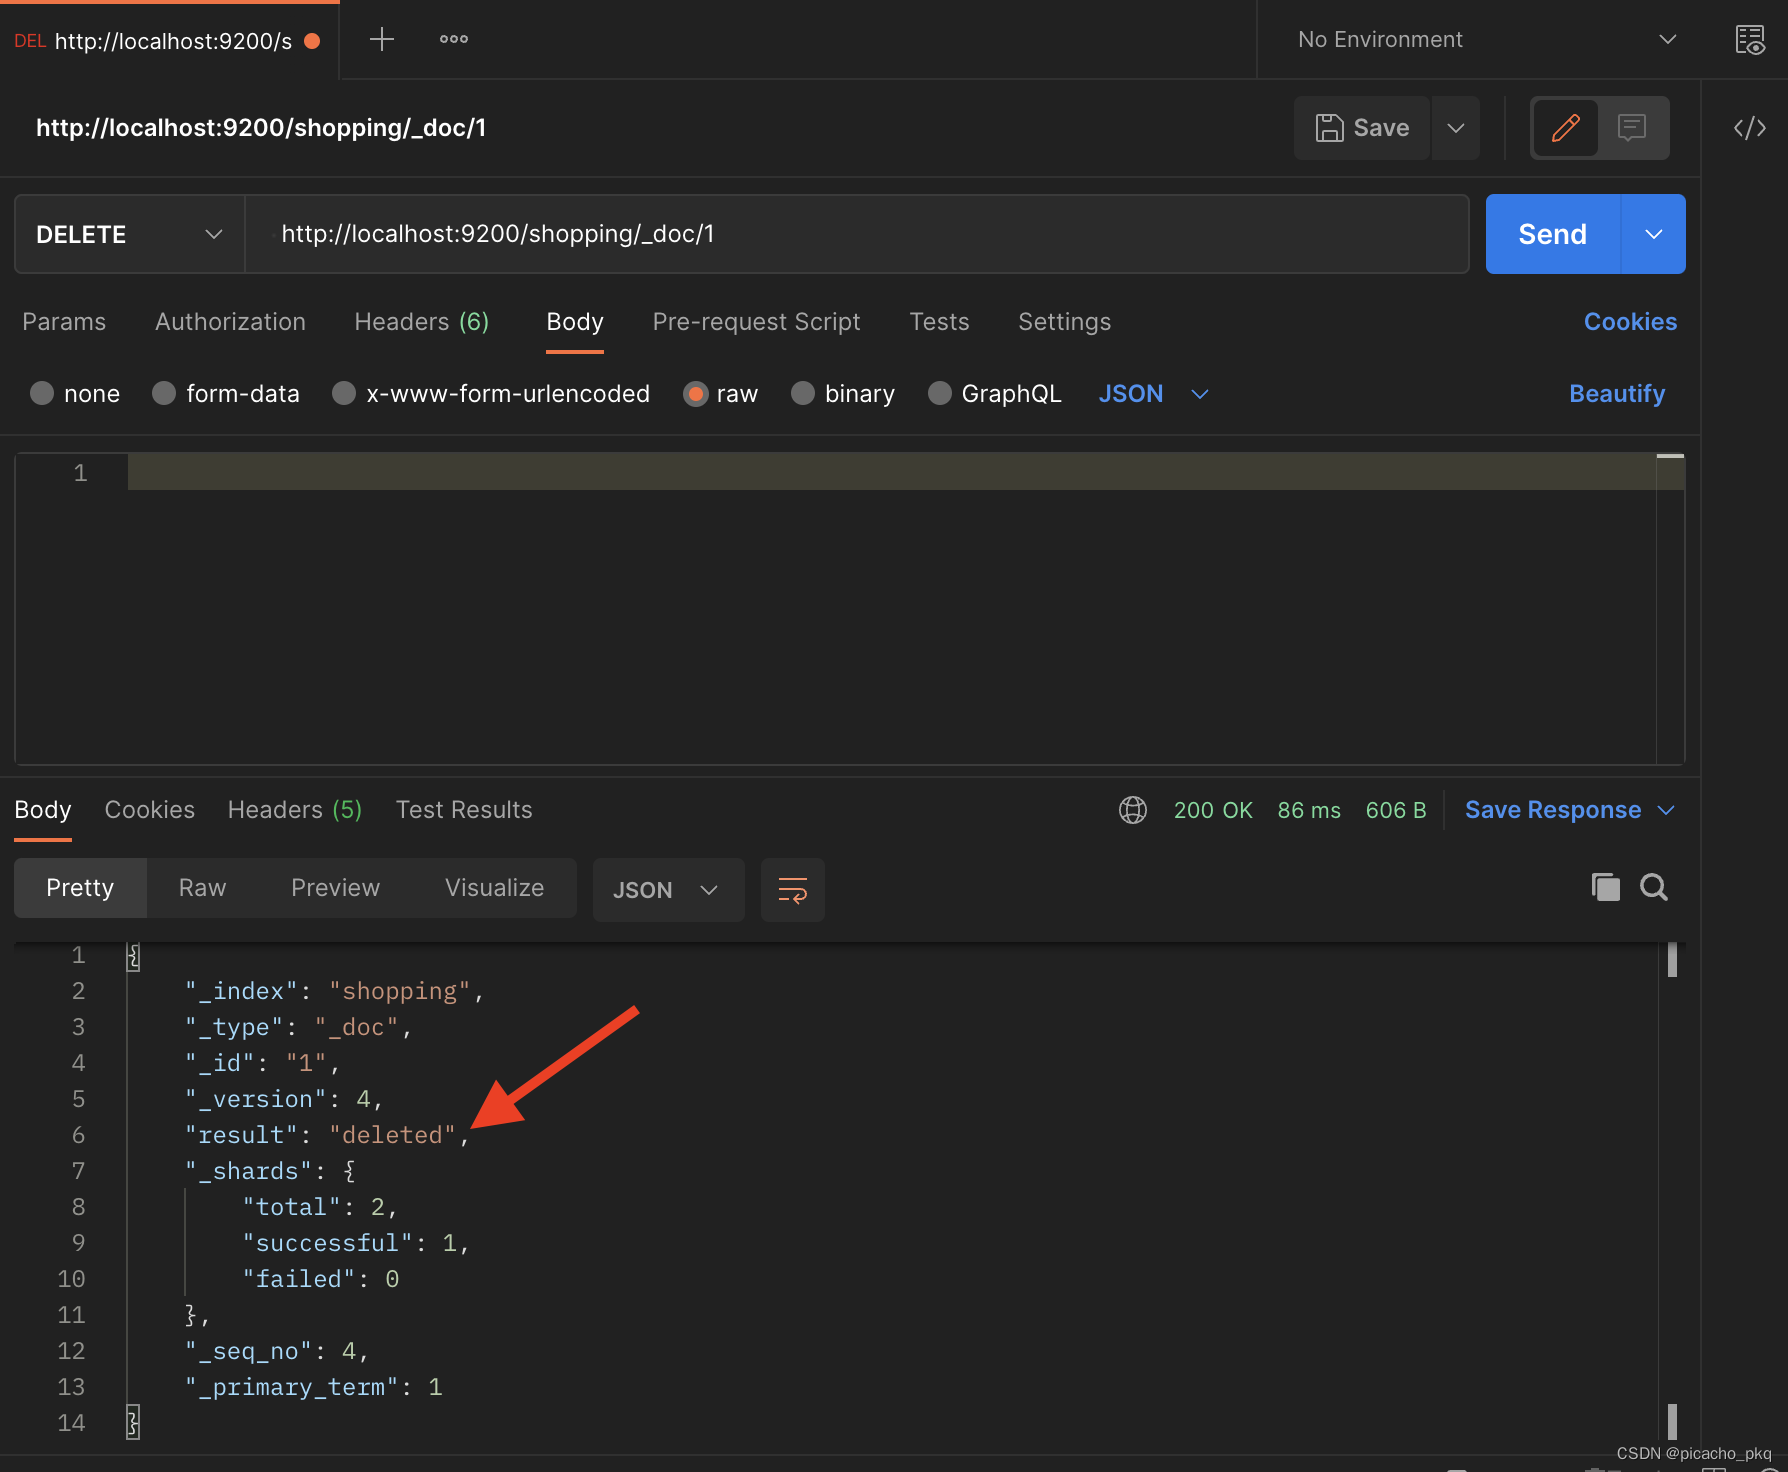Switch to edit mode with pencil icon
1788x1472 pixels.
(1565, 128)
